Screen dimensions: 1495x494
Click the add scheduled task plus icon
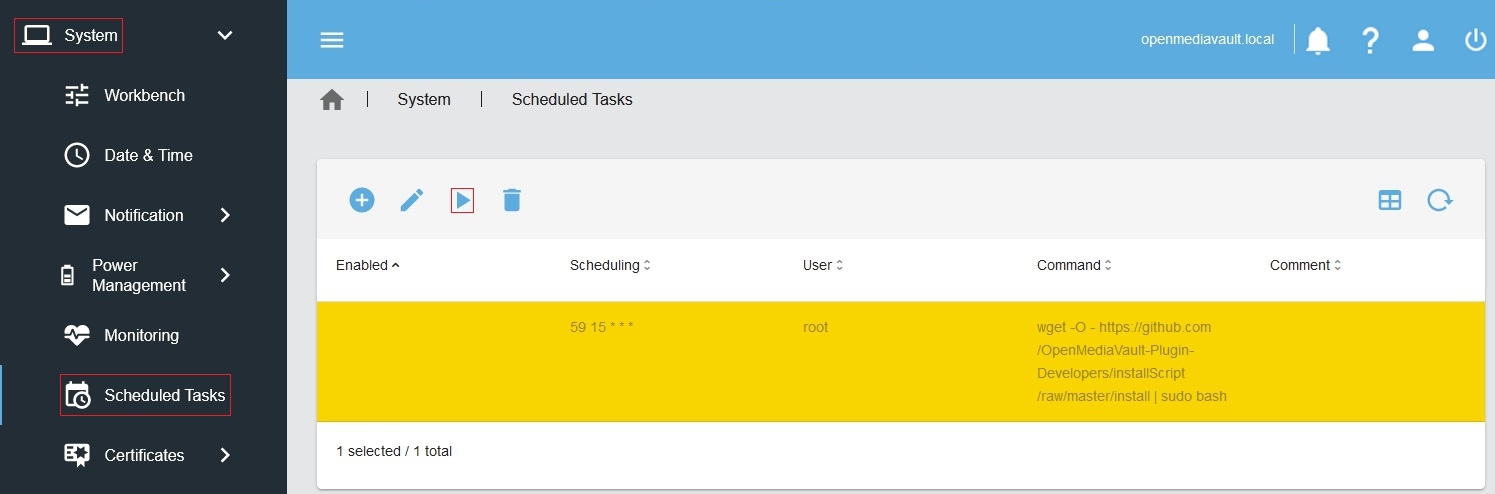click(361, 200)
